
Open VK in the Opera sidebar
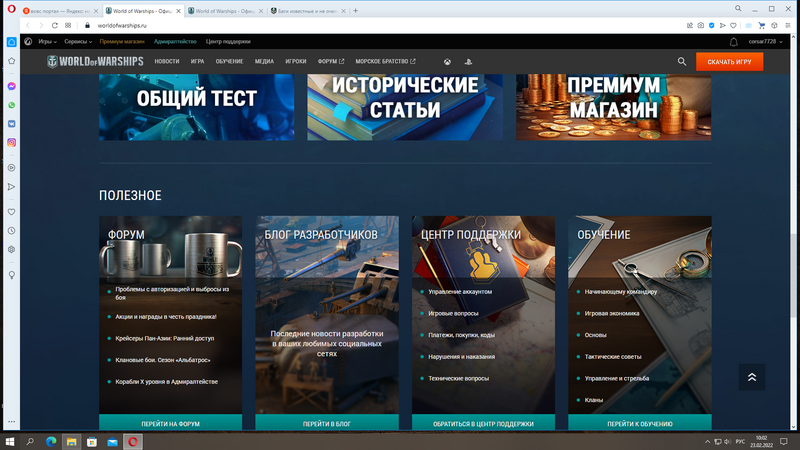[x=11, y=124]
